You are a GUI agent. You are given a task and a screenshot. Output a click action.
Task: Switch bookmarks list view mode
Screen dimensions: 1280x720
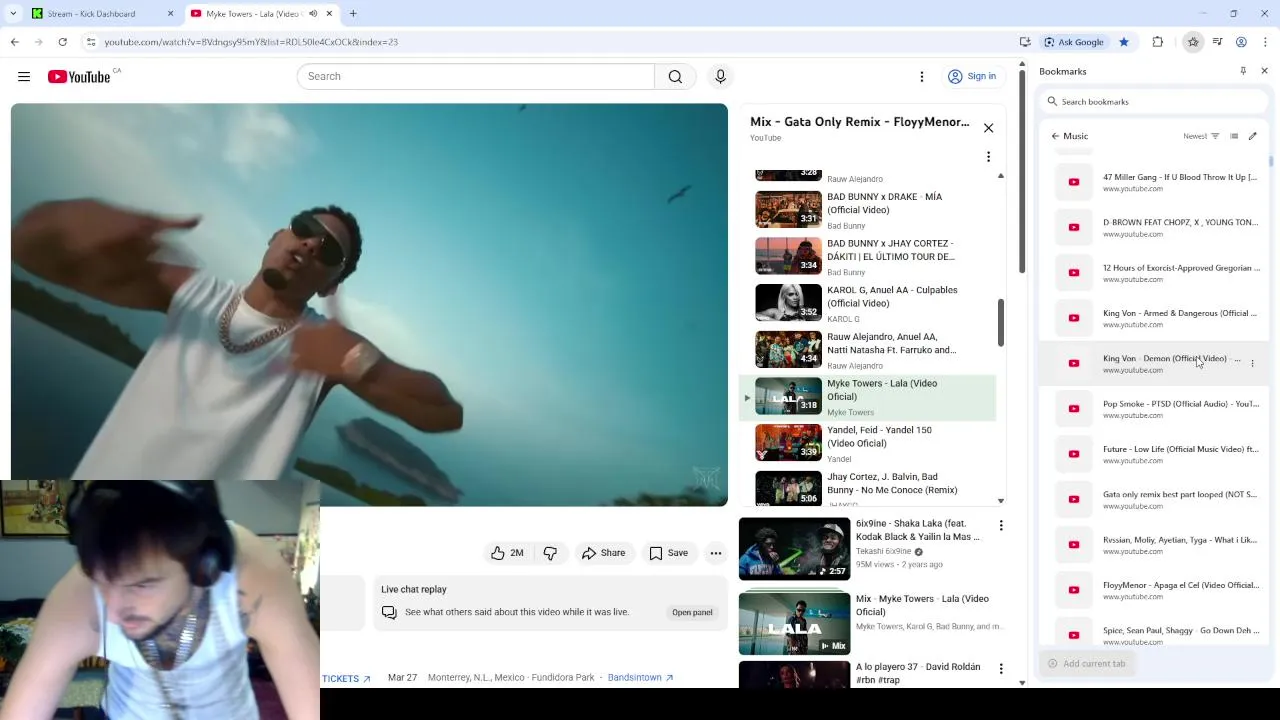tap(1234, 136)
